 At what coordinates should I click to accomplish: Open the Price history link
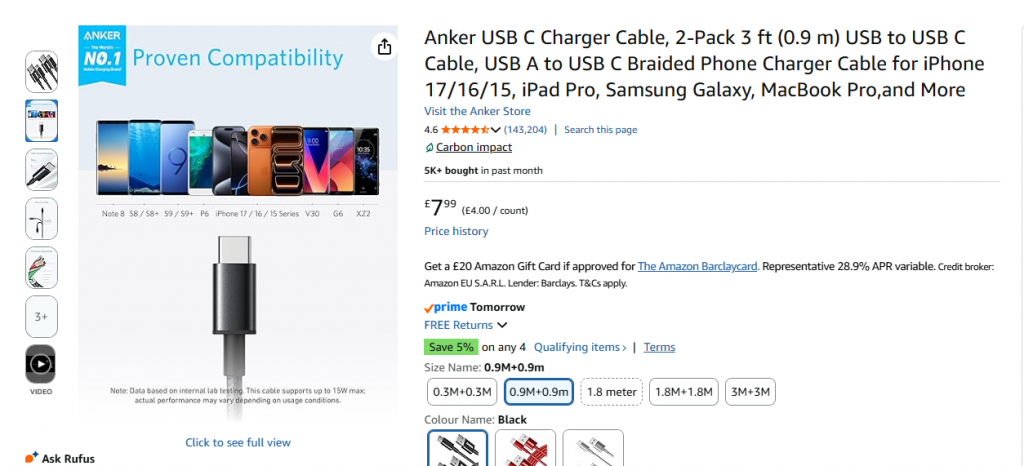[456, 231]
